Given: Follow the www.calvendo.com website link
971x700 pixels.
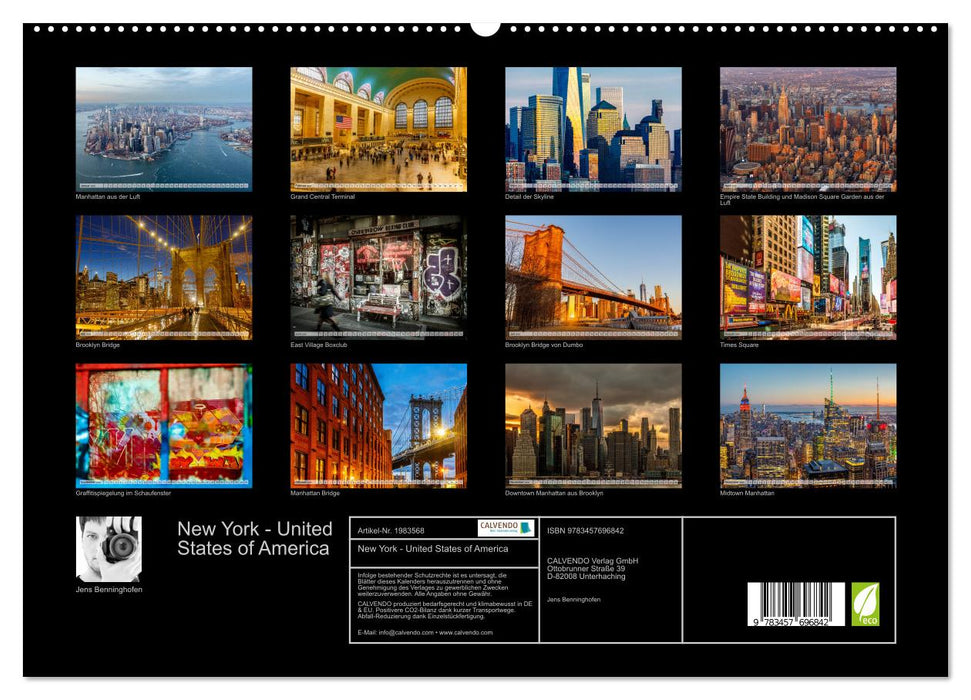Looking at the screenshot, I should pos(466,632).
